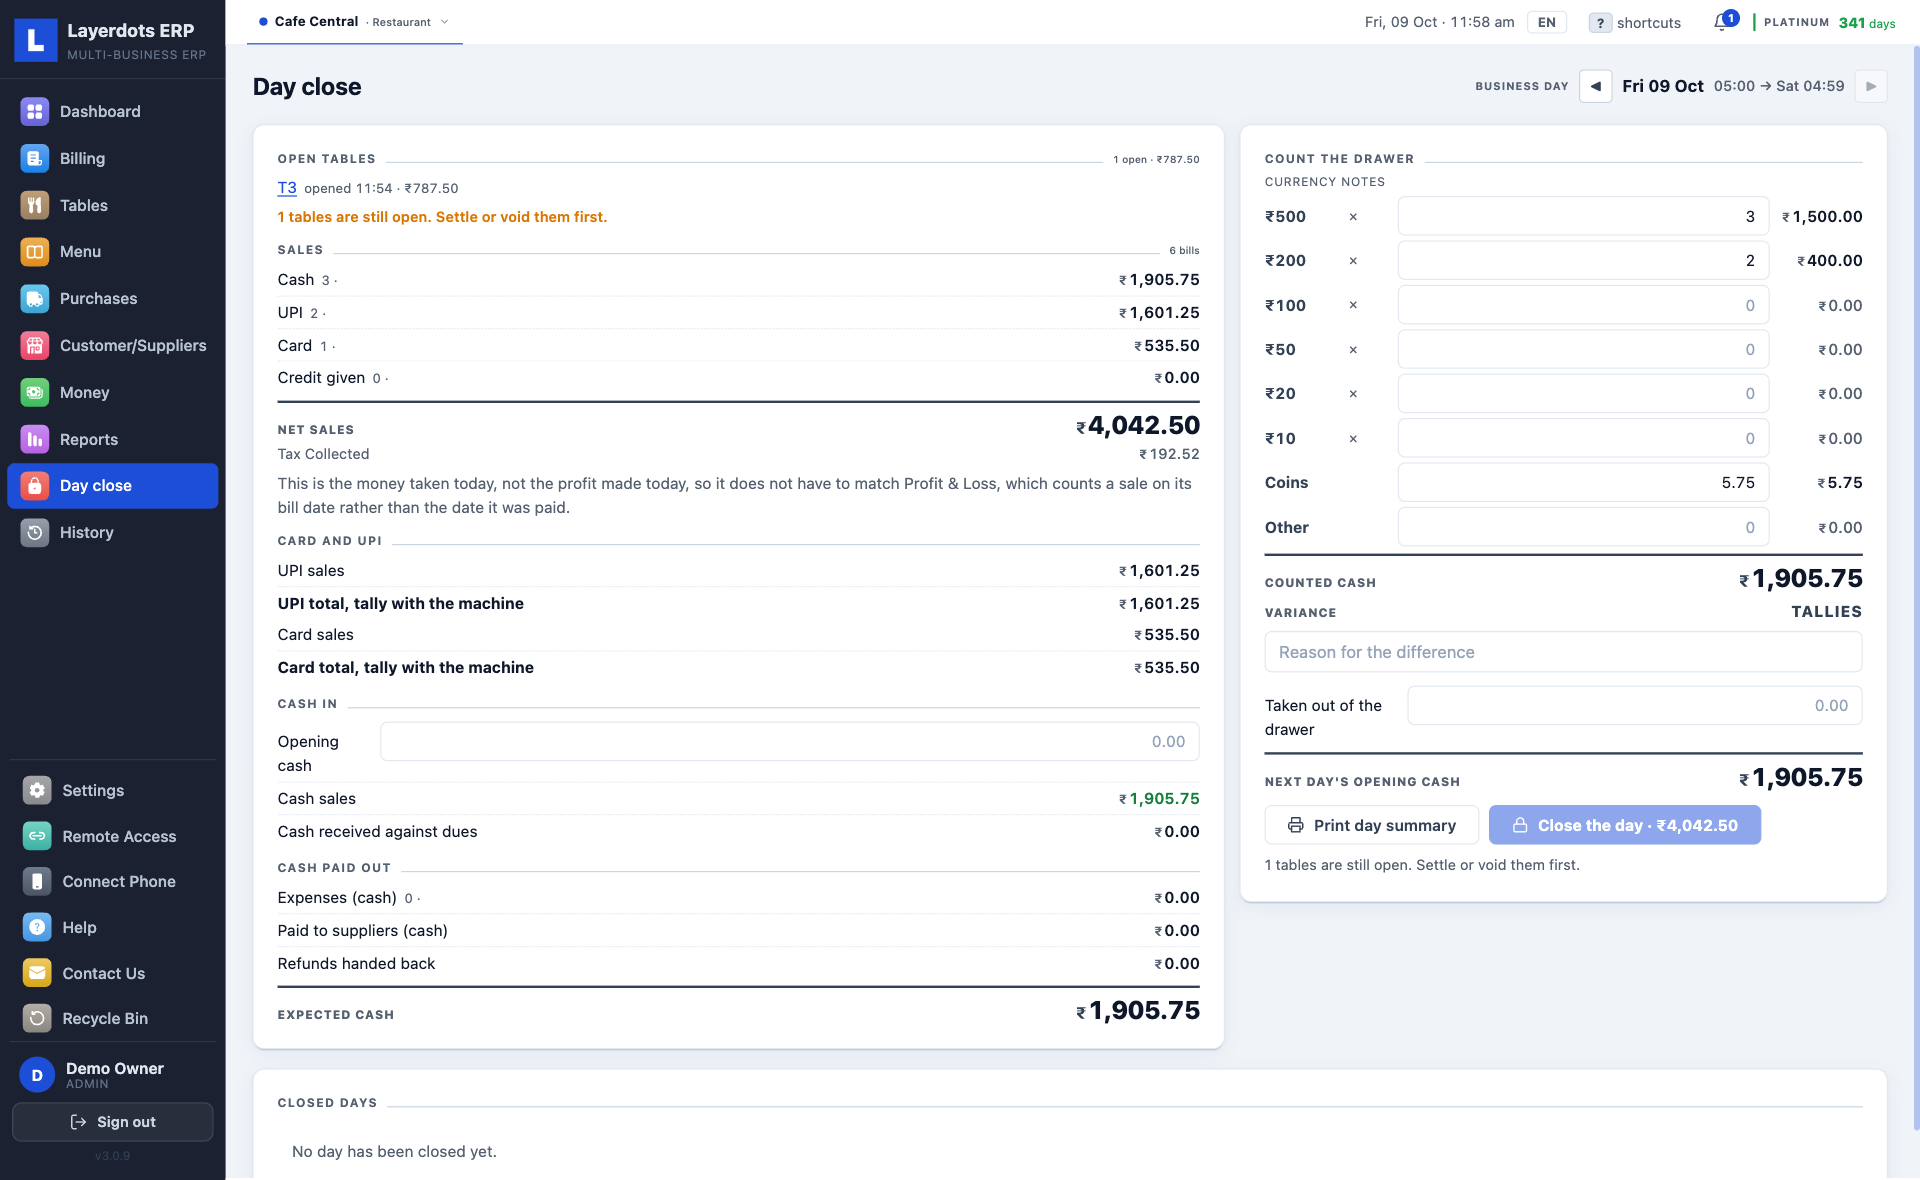Expand the Cafe Central business dropdown
This screenshot has height=1180, width=1920.
pyautogui.click(x=354, y=22)
